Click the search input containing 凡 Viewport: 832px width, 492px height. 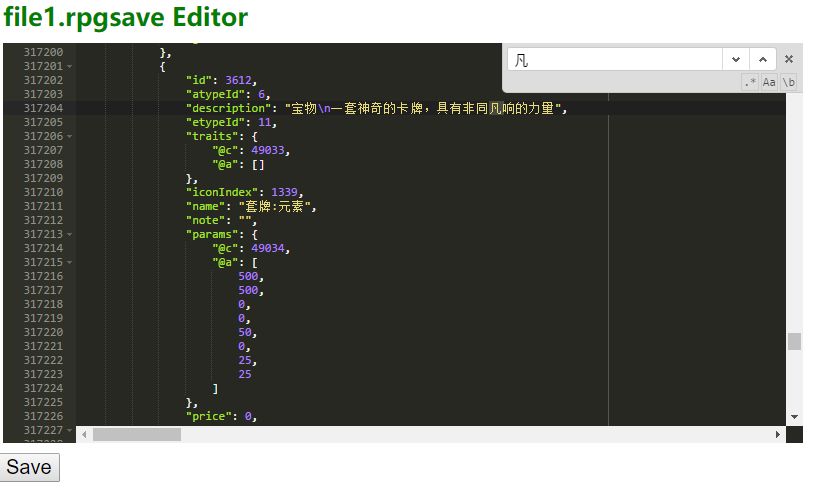click(615, 59)
